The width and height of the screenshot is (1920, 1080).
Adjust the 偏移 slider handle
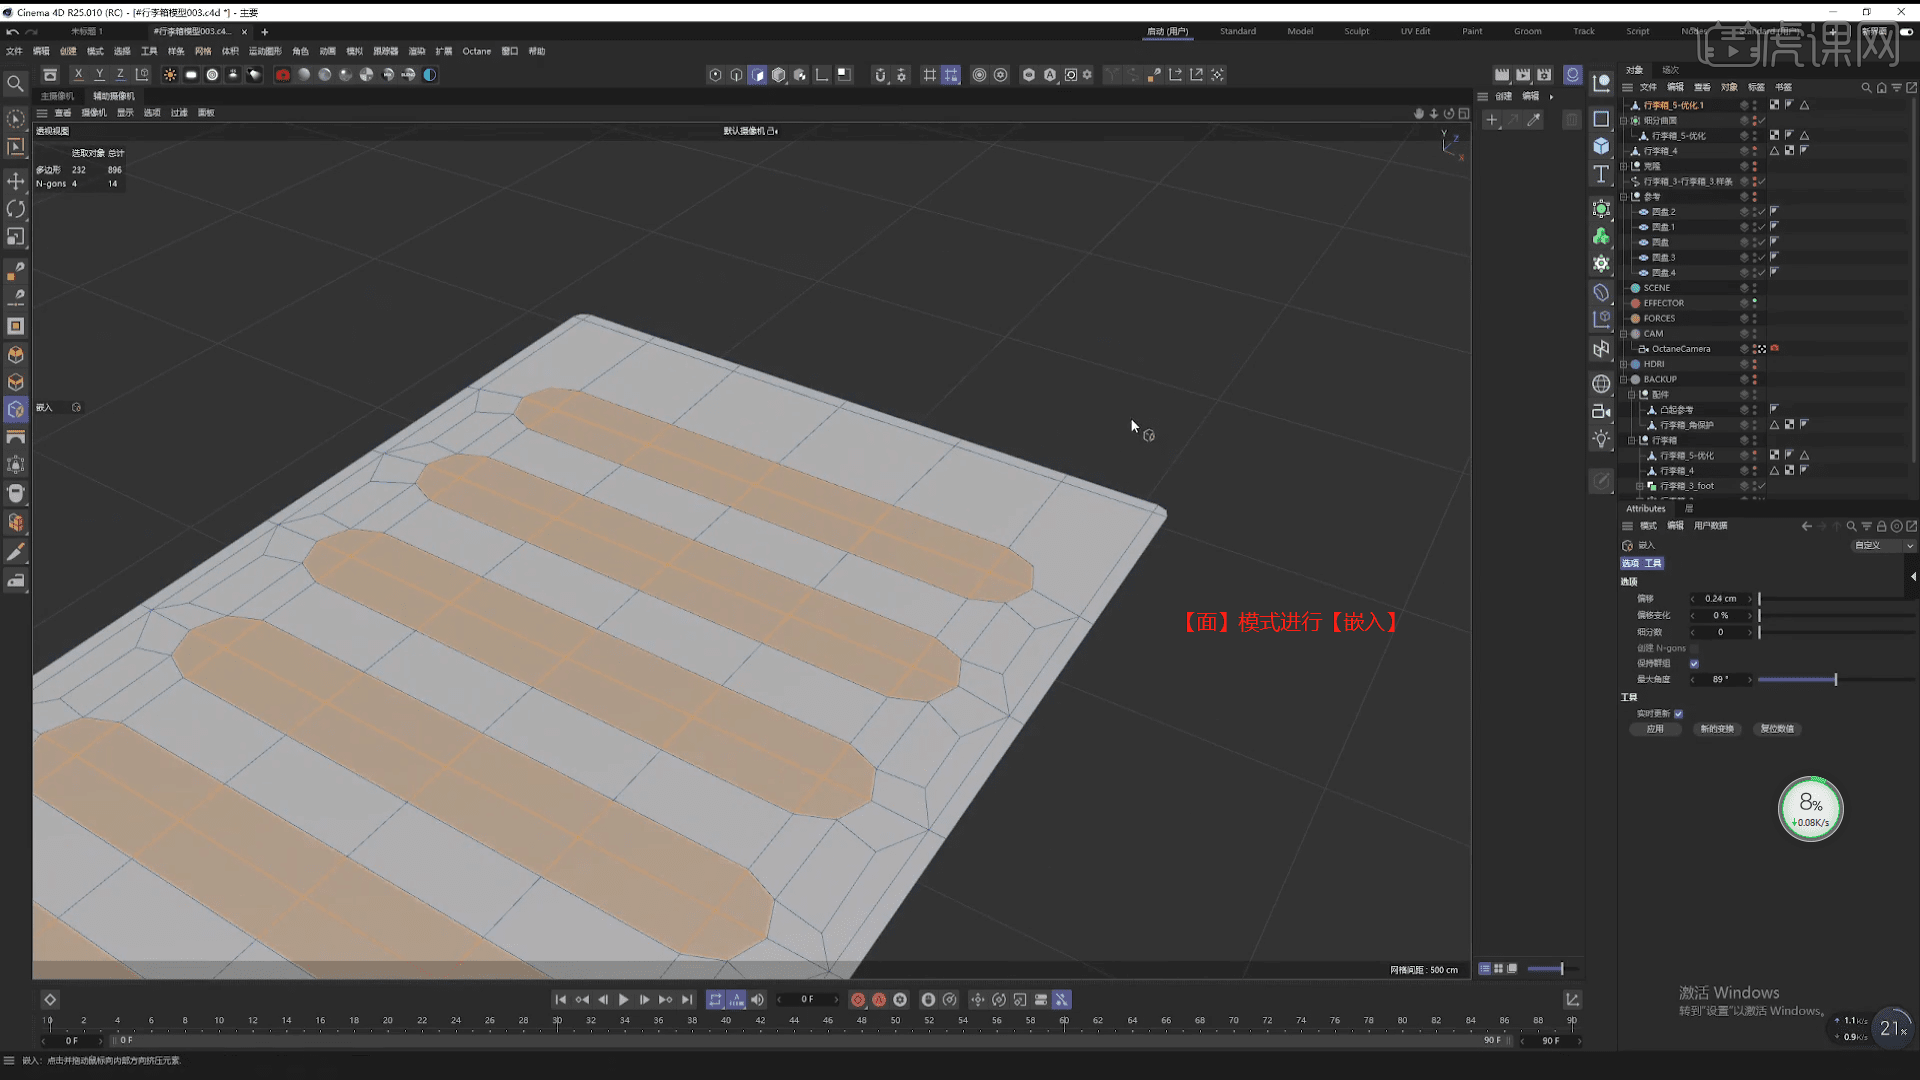pyautogui.click(x=1759, y=599)
